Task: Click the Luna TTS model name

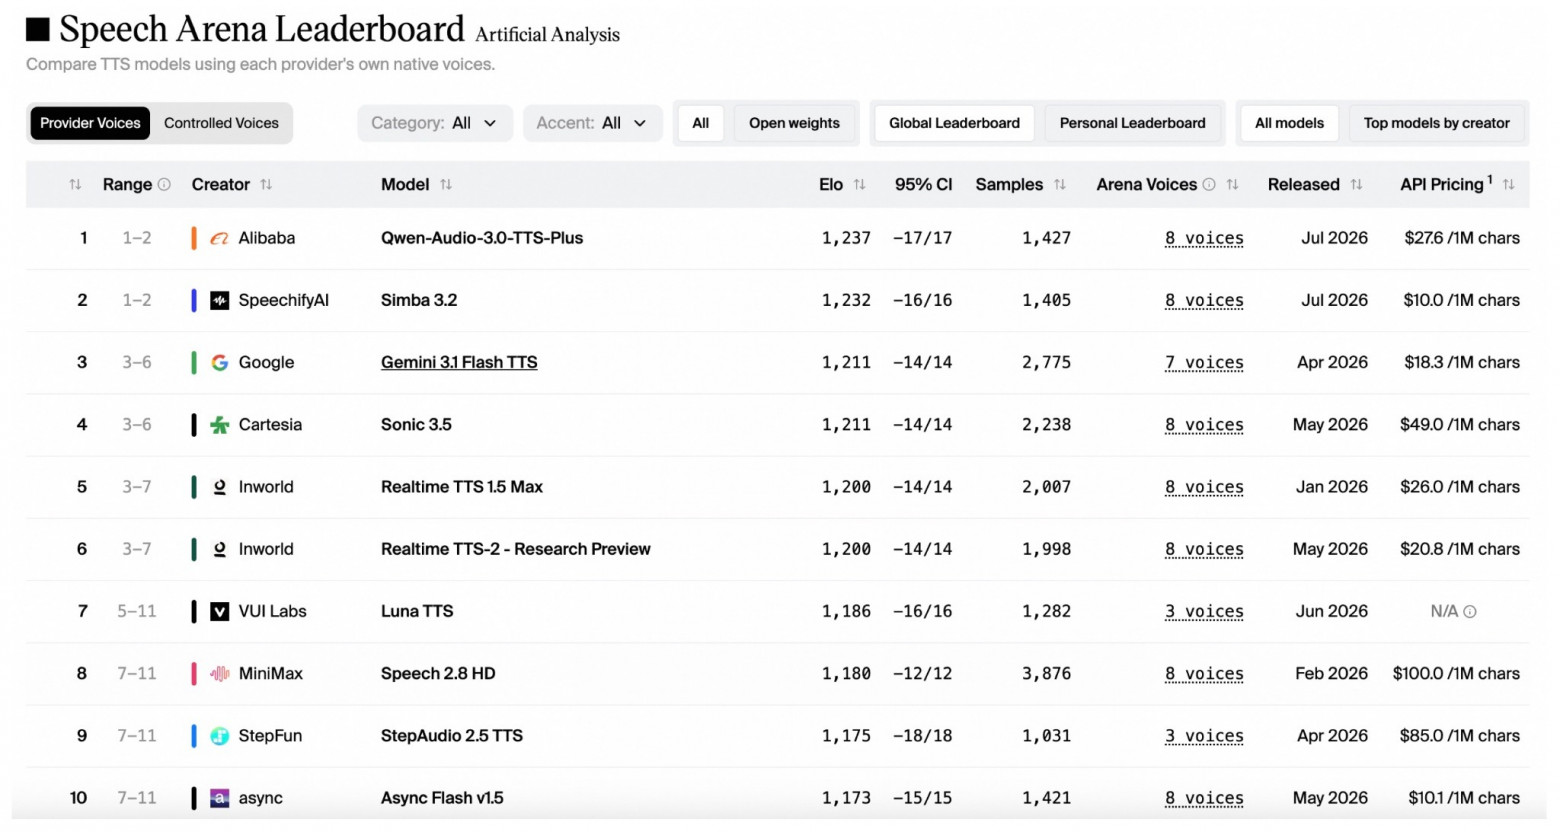Action: click(x=417, y=611)
